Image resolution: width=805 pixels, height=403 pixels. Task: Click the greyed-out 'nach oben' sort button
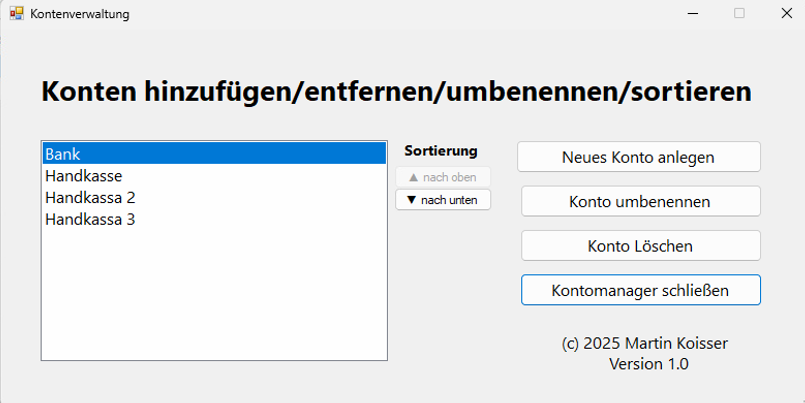pyautogui.click(x=443, y=177)
